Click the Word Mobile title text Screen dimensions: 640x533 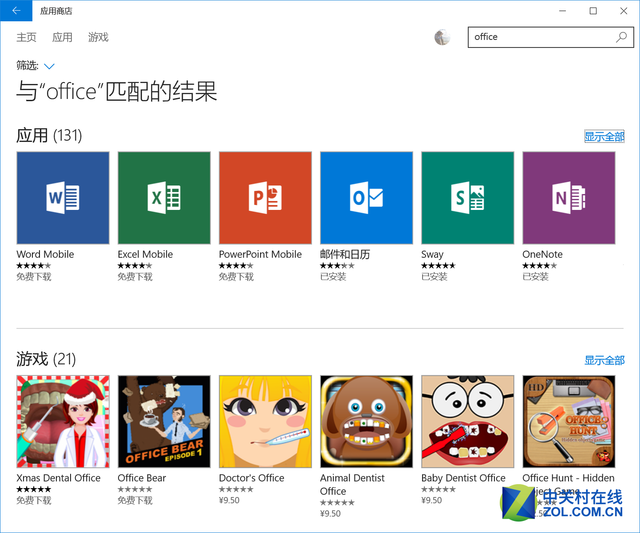coord(45,254)
